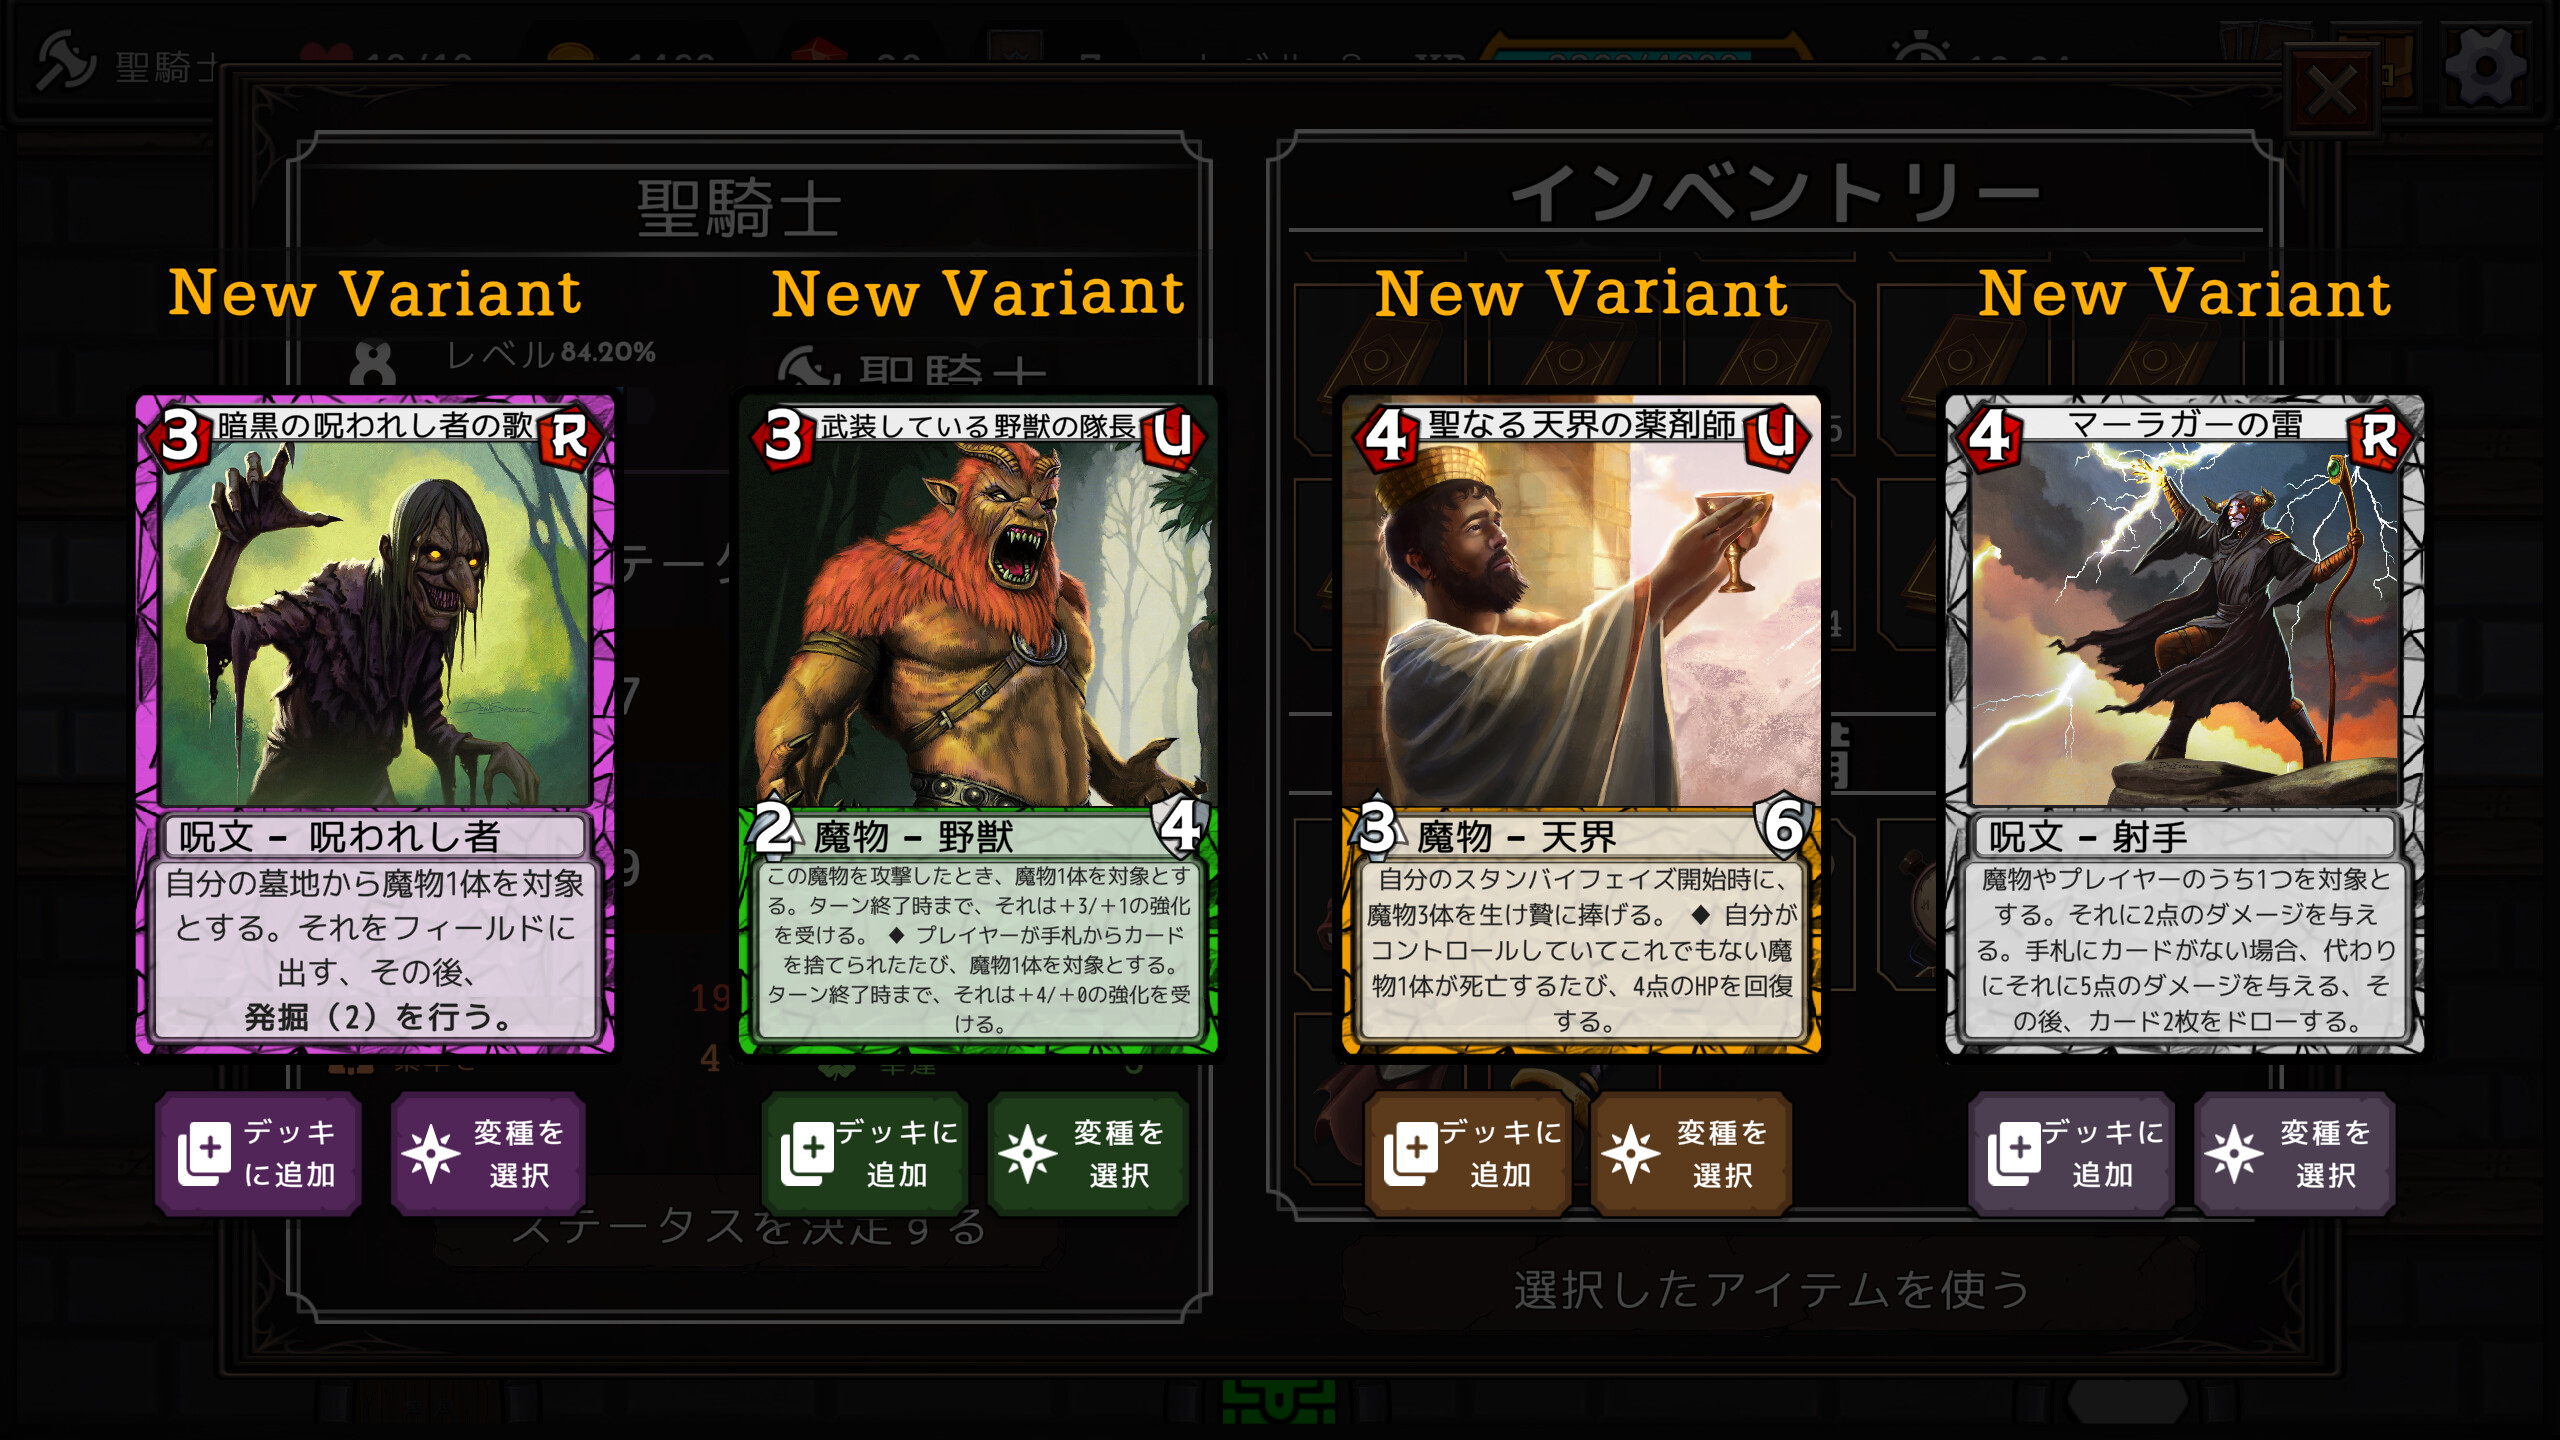Open the インベントリー panel header
Screen dimensions: 2560x1440
[x=1775, y=192]
